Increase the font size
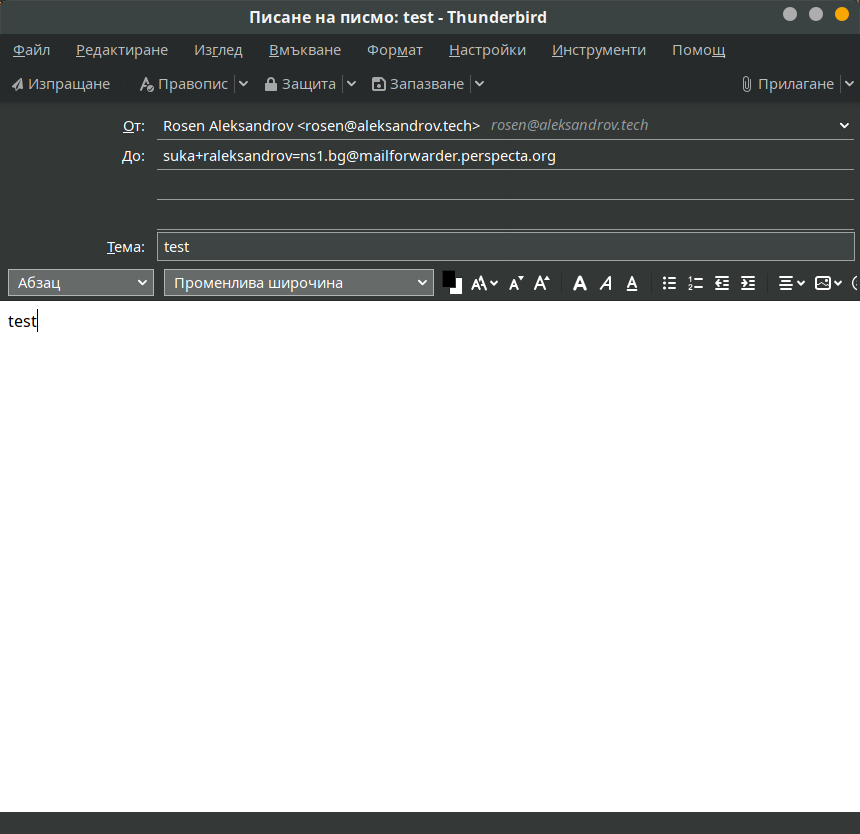Viewport: 860px width, 834px height. [x=541, y=283]
